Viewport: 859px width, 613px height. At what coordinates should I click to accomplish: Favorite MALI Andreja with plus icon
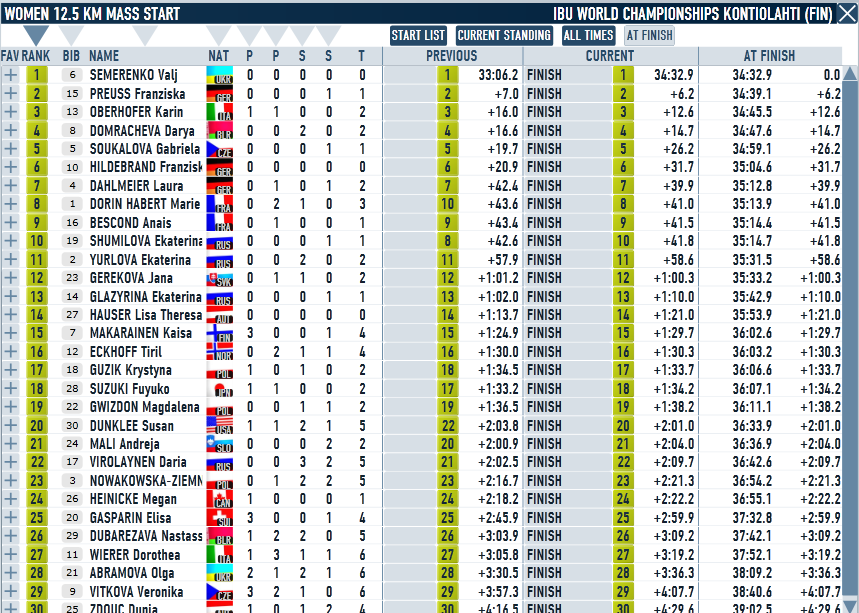(10, 444)
